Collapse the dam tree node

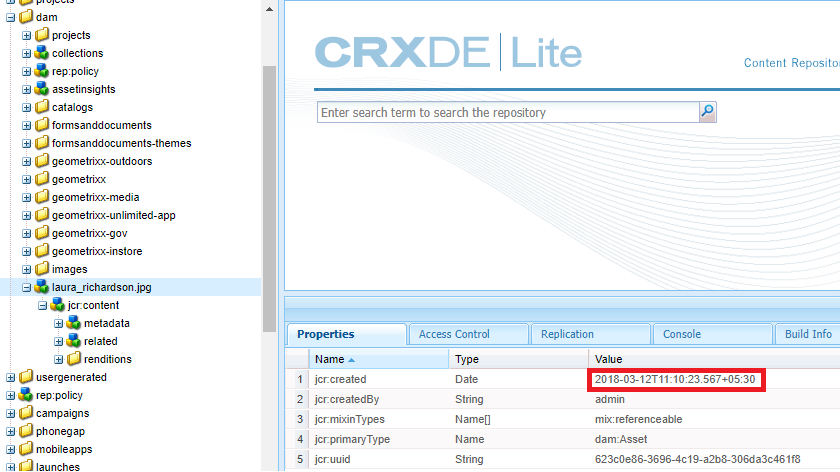11,18
